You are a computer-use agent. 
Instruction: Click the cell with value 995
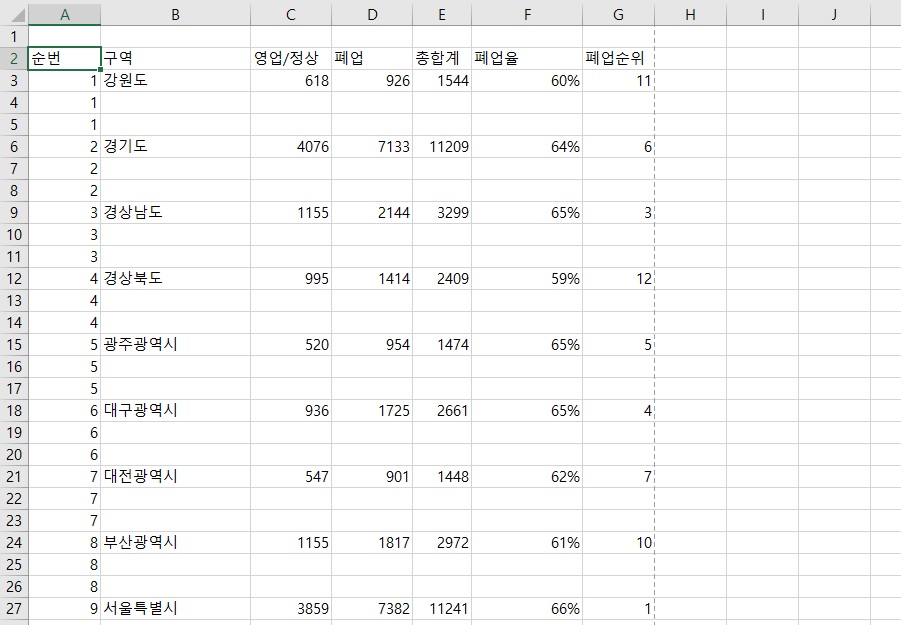coord(291,279)
